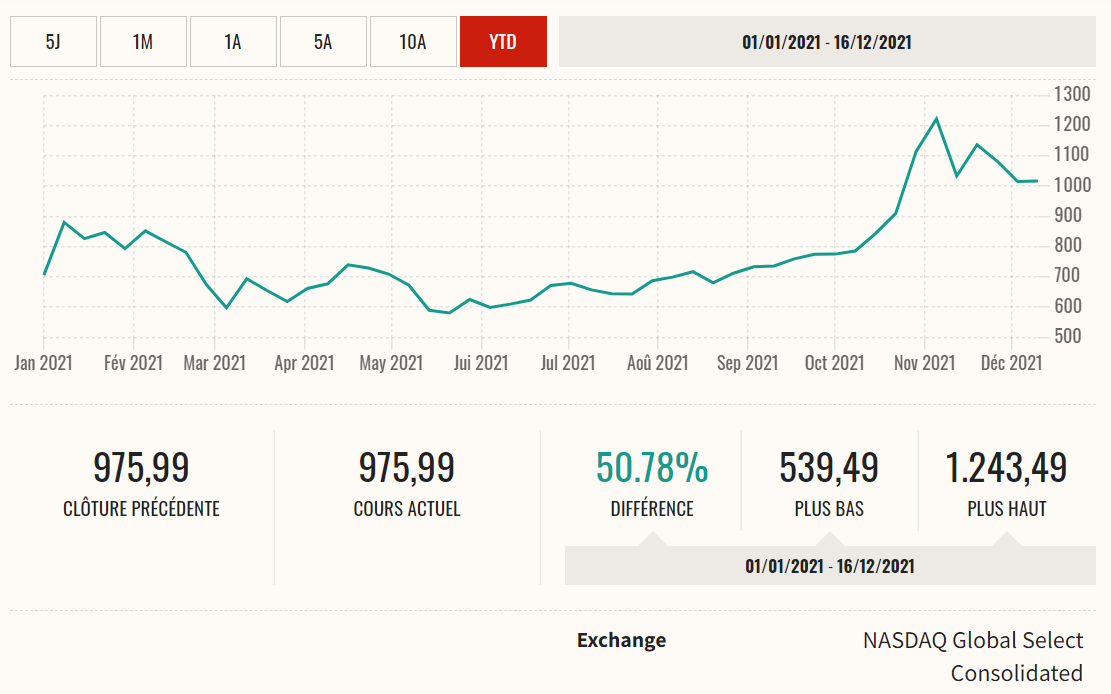This screenshot has height=694, width=1111.
Task: Select the 5J time range
Action: (53, 42)
